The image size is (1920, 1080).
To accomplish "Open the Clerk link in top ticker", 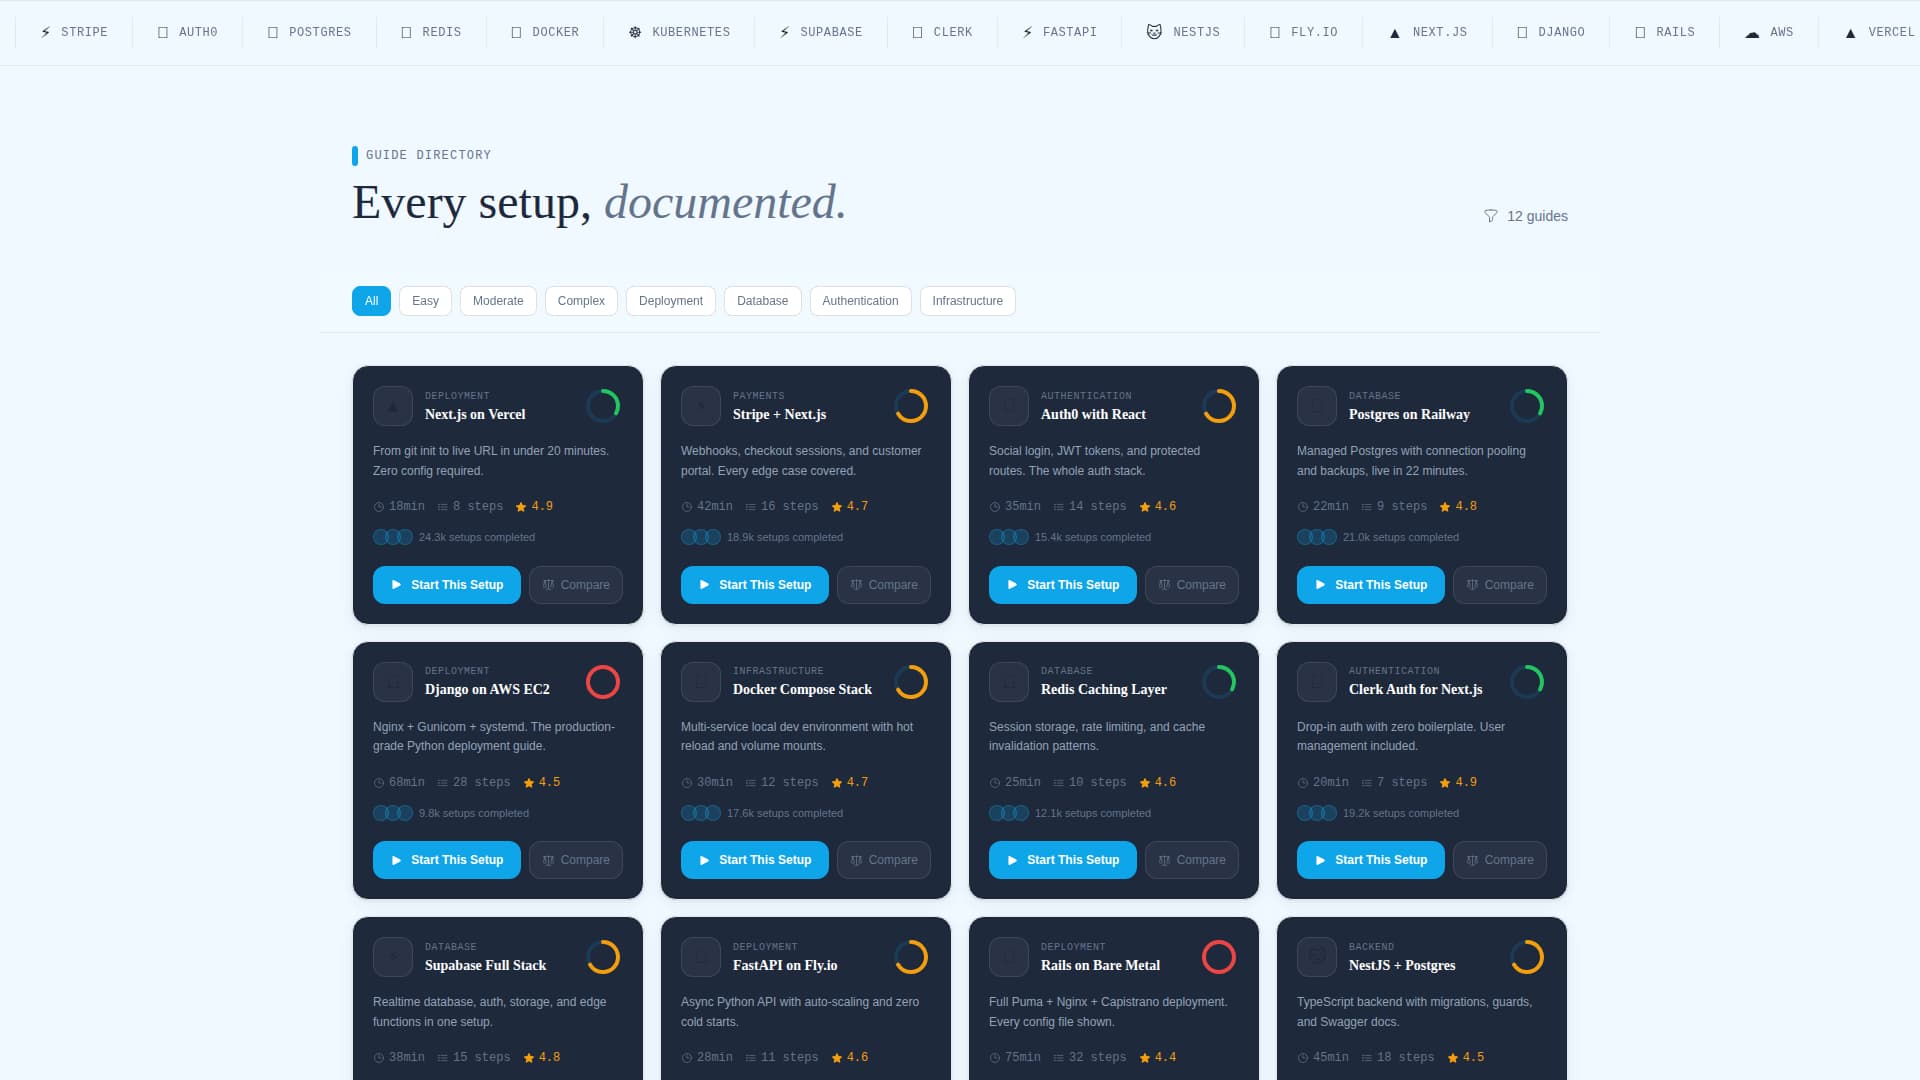I will pos(942,32).
